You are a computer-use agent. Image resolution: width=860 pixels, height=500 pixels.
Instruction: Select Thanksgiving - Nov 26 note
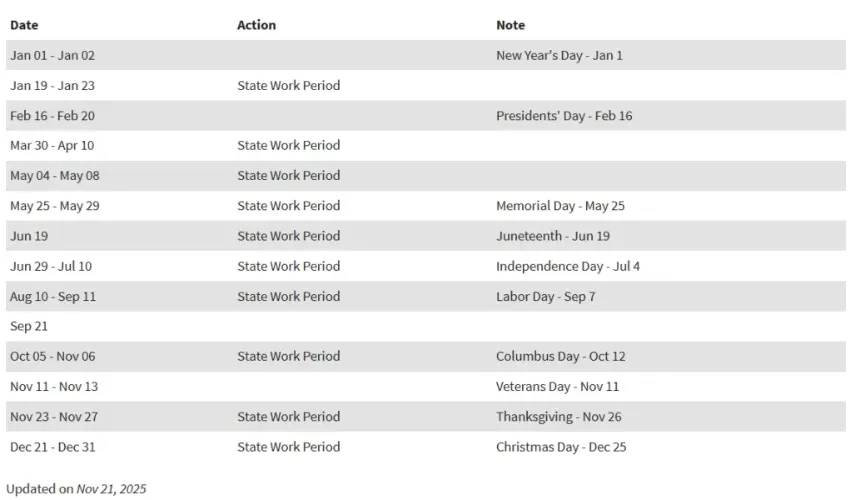[558, 417]
